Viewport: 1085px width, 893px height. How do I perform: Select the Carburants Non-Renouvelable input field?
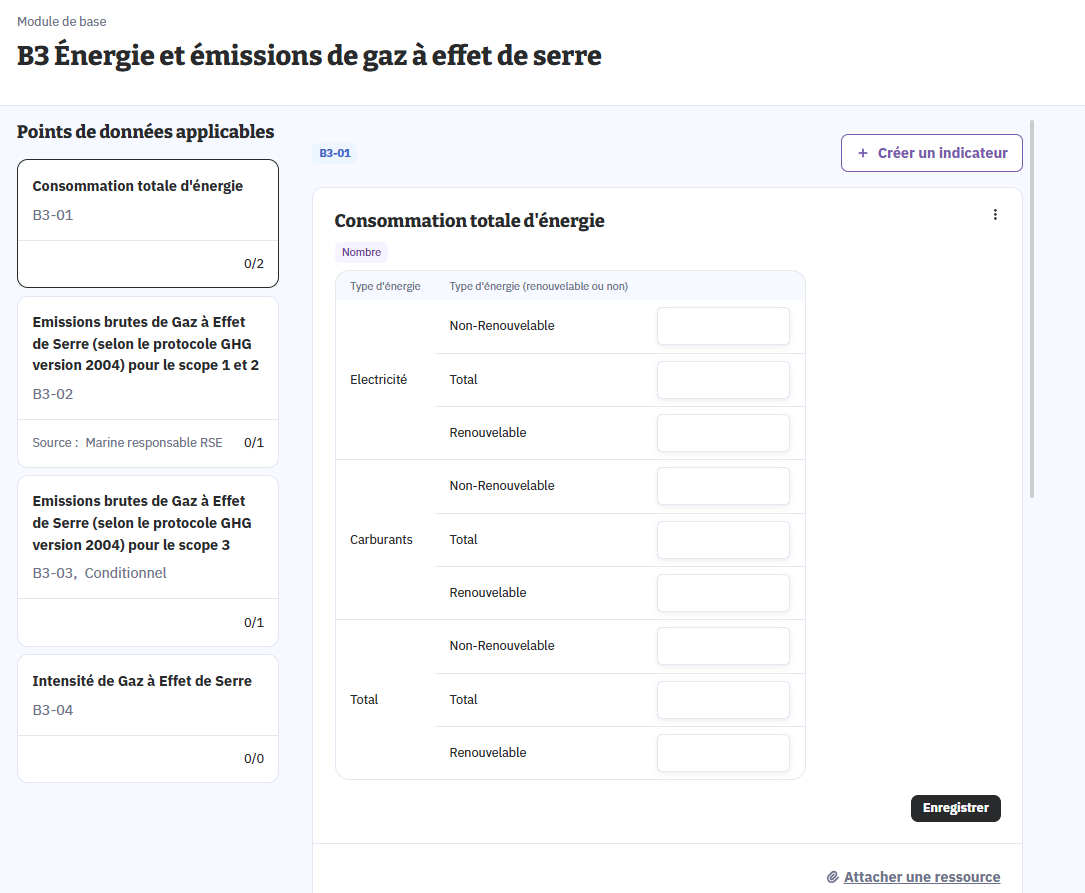pos(723,486)
